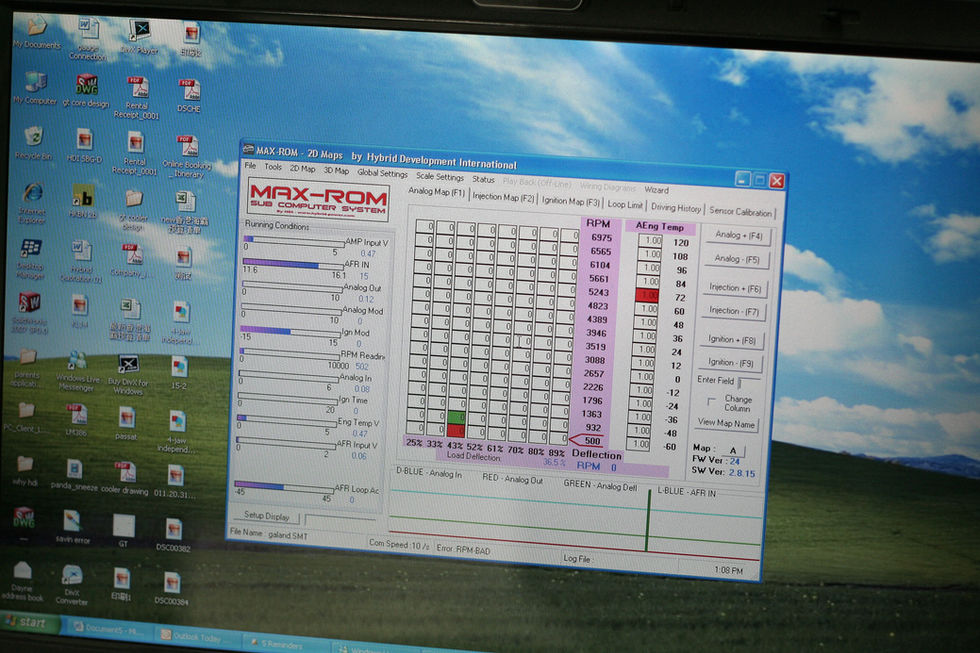980x653 pixels.
Task: Click the AFR IN gauge bar
Action: coord(292,264)
